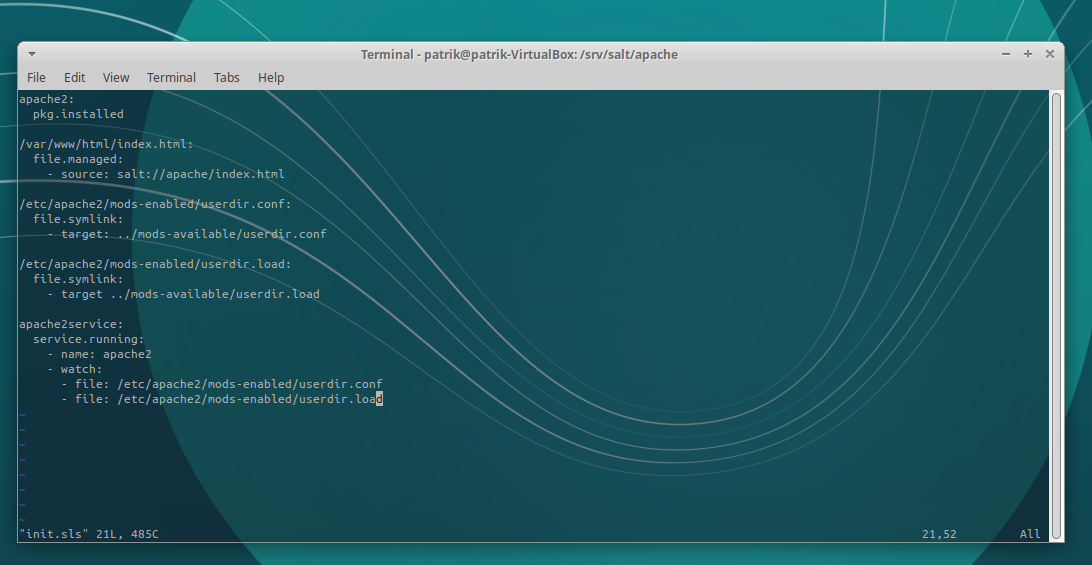
Task: Maximize the Terminal window
Action: click(1028, 54)
